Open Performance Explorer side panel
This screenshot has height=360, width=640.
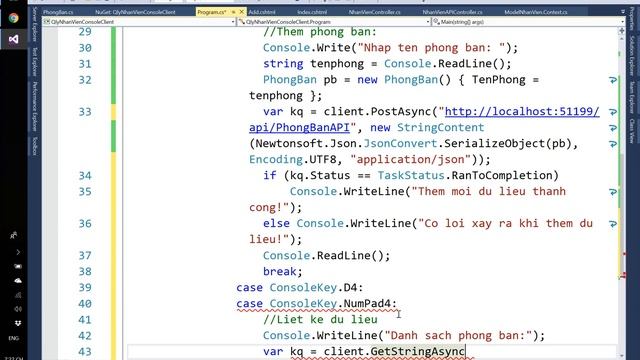pyautogui.click(x=35, y=106)
